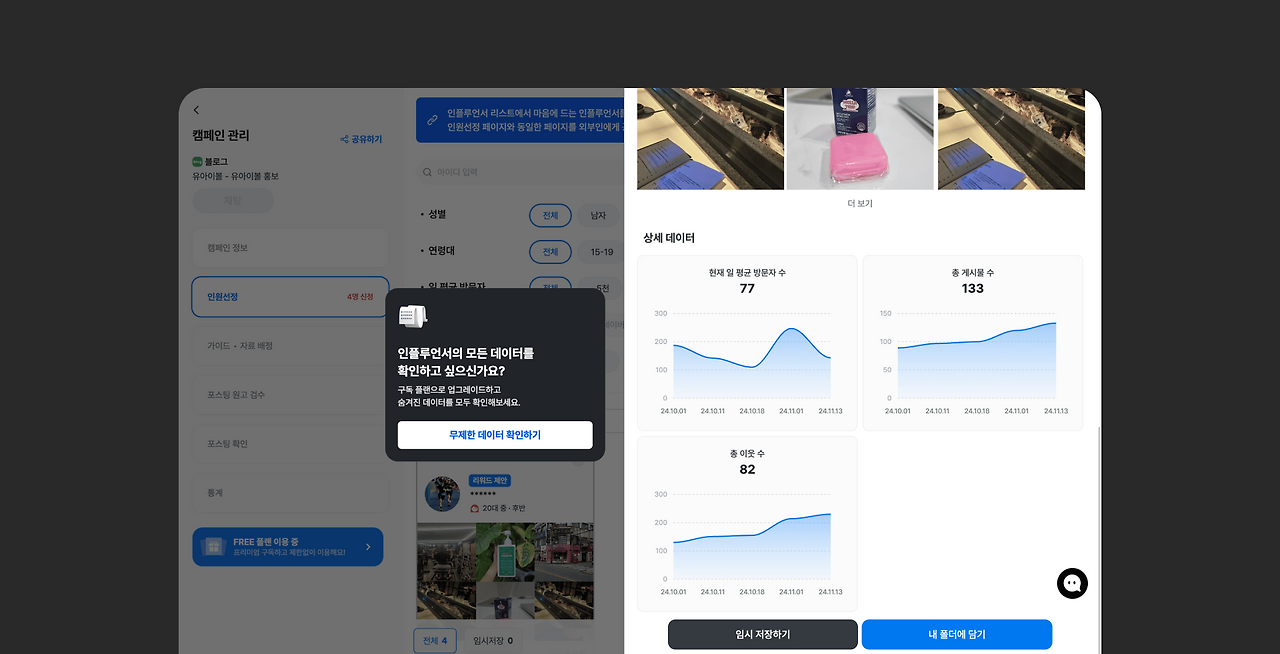1280x654 pixels.
Task: Click the back arrow above 캠페인 관리
Action: click(196, 110)
